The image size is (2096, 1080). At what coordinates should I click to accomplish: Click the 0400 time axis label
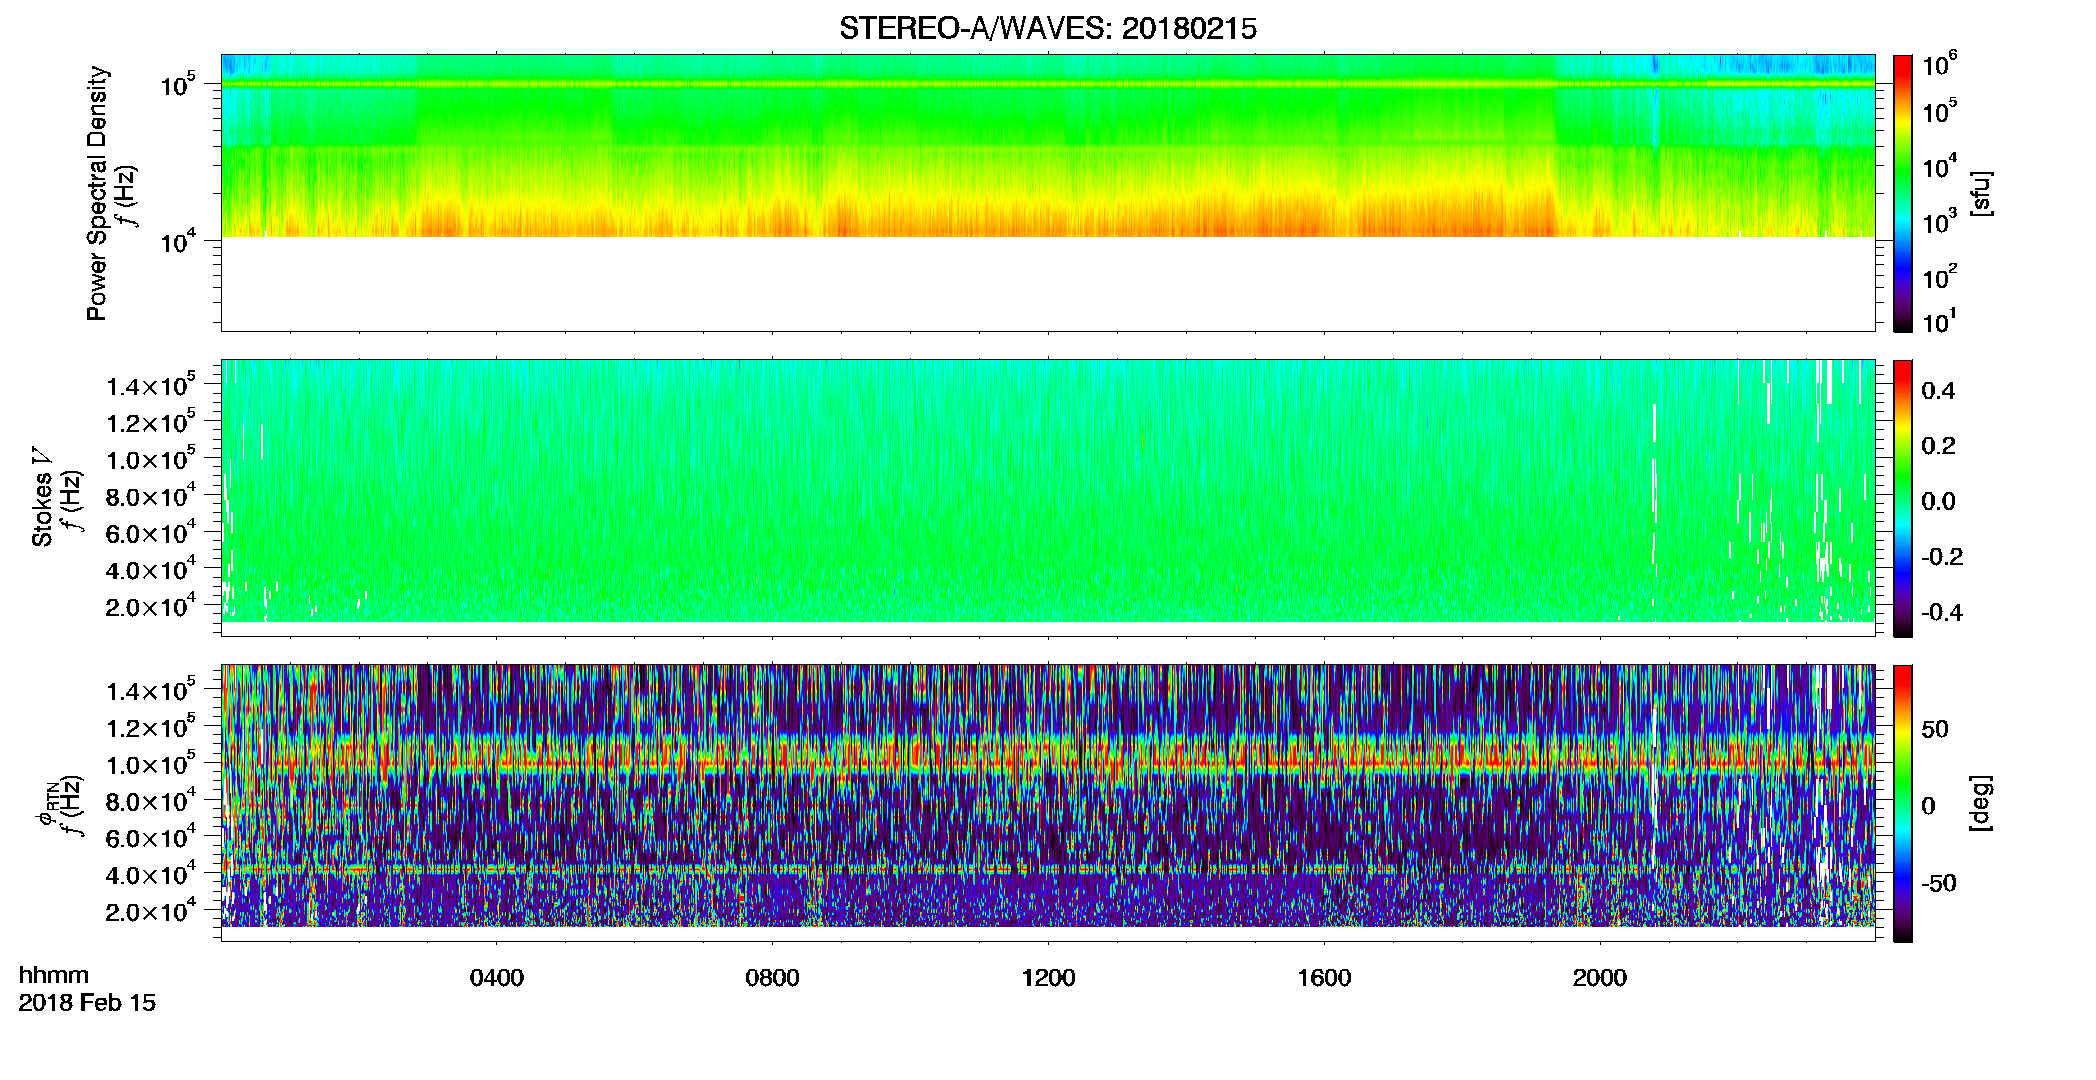coord(497,978)
